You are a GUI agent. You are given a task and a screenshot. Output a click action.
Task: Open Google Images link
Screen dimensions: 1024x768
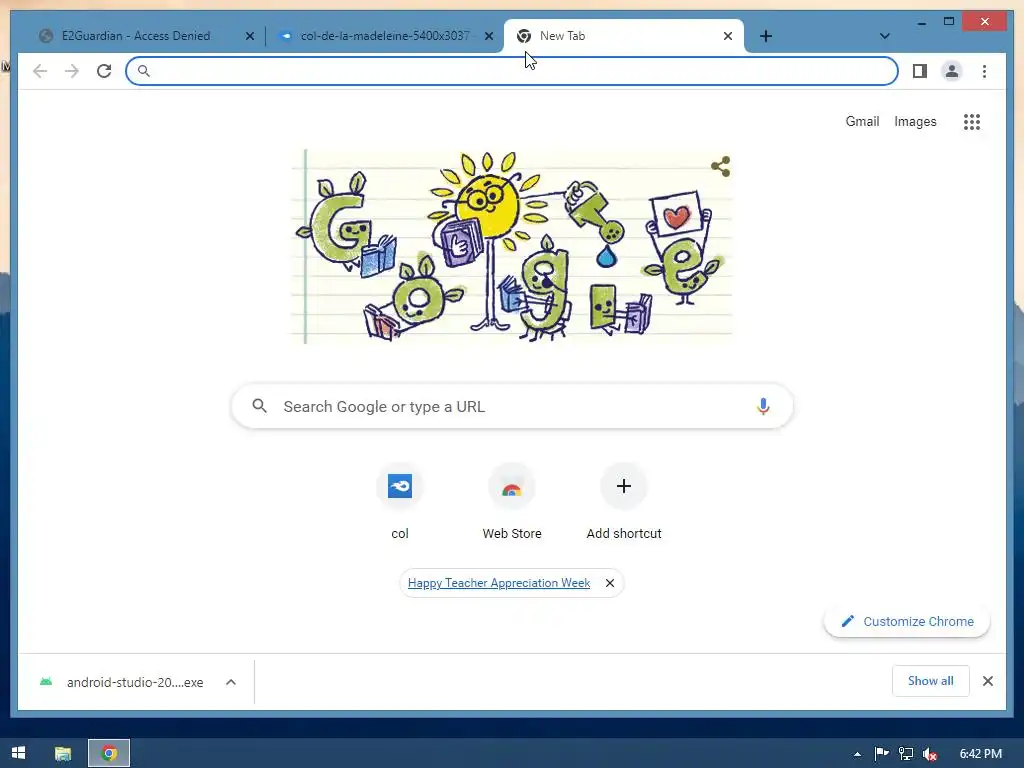pyautogui.click(x=915, y=121)
